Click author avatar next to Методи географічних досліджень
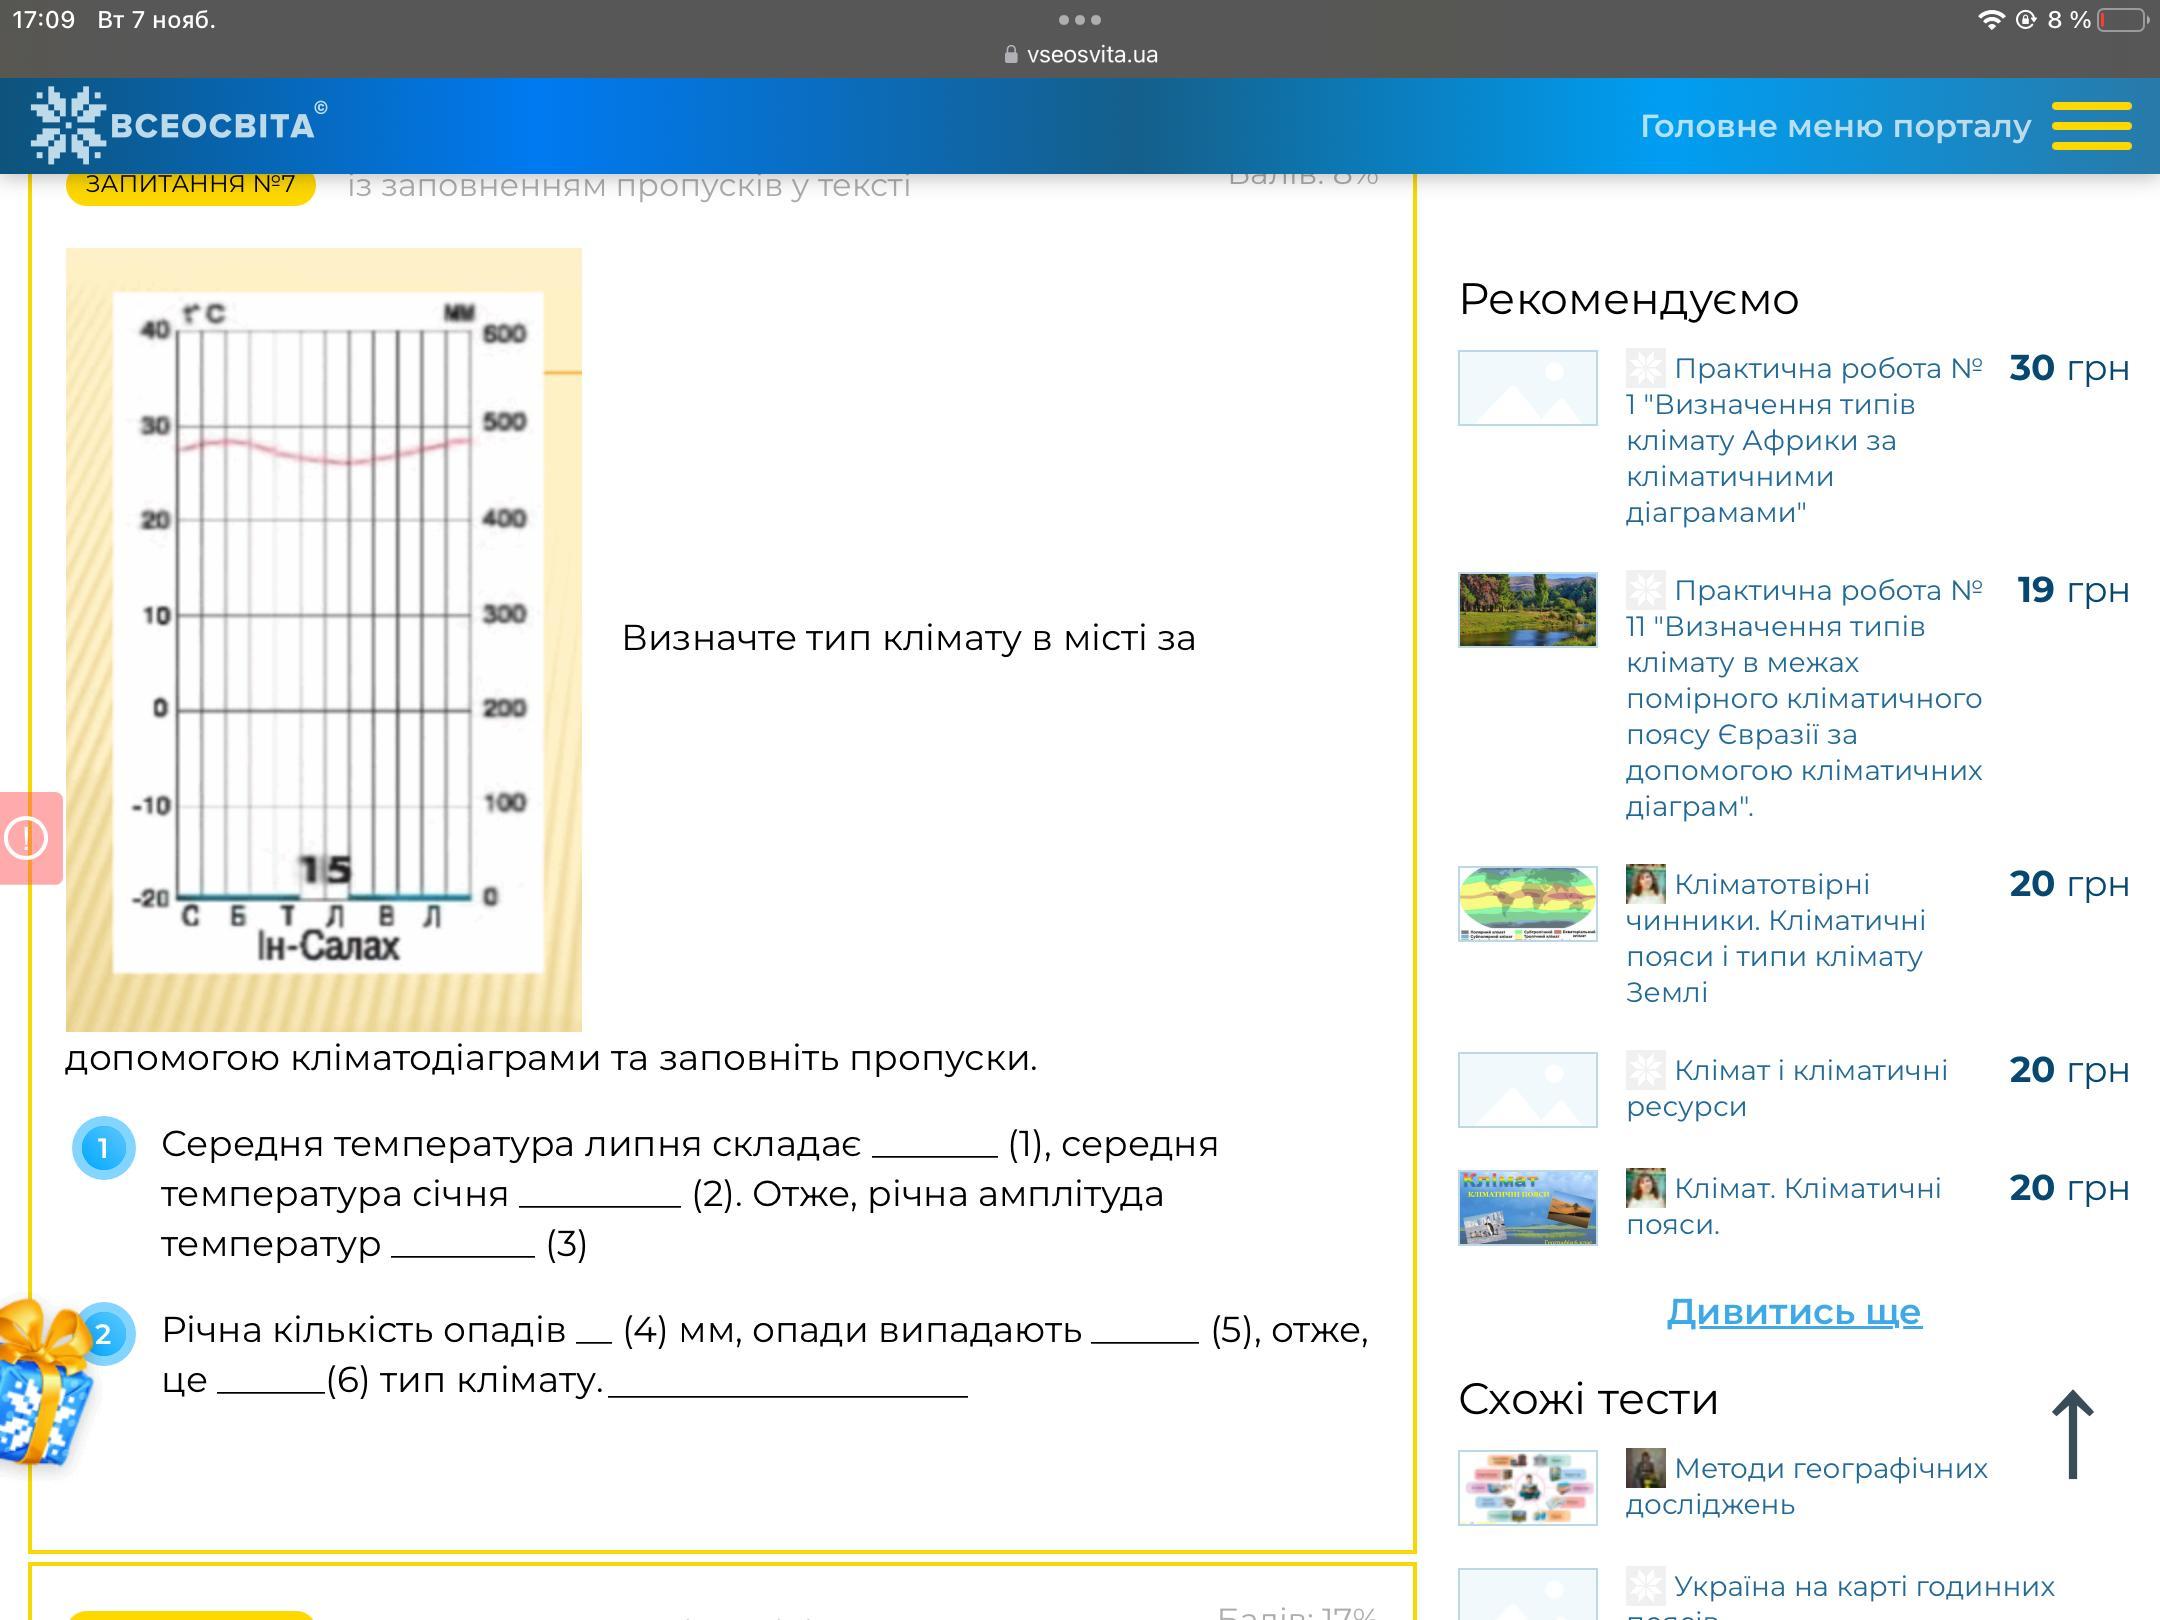Screen dimensions: 2160x1620 pos(1645,1468)
